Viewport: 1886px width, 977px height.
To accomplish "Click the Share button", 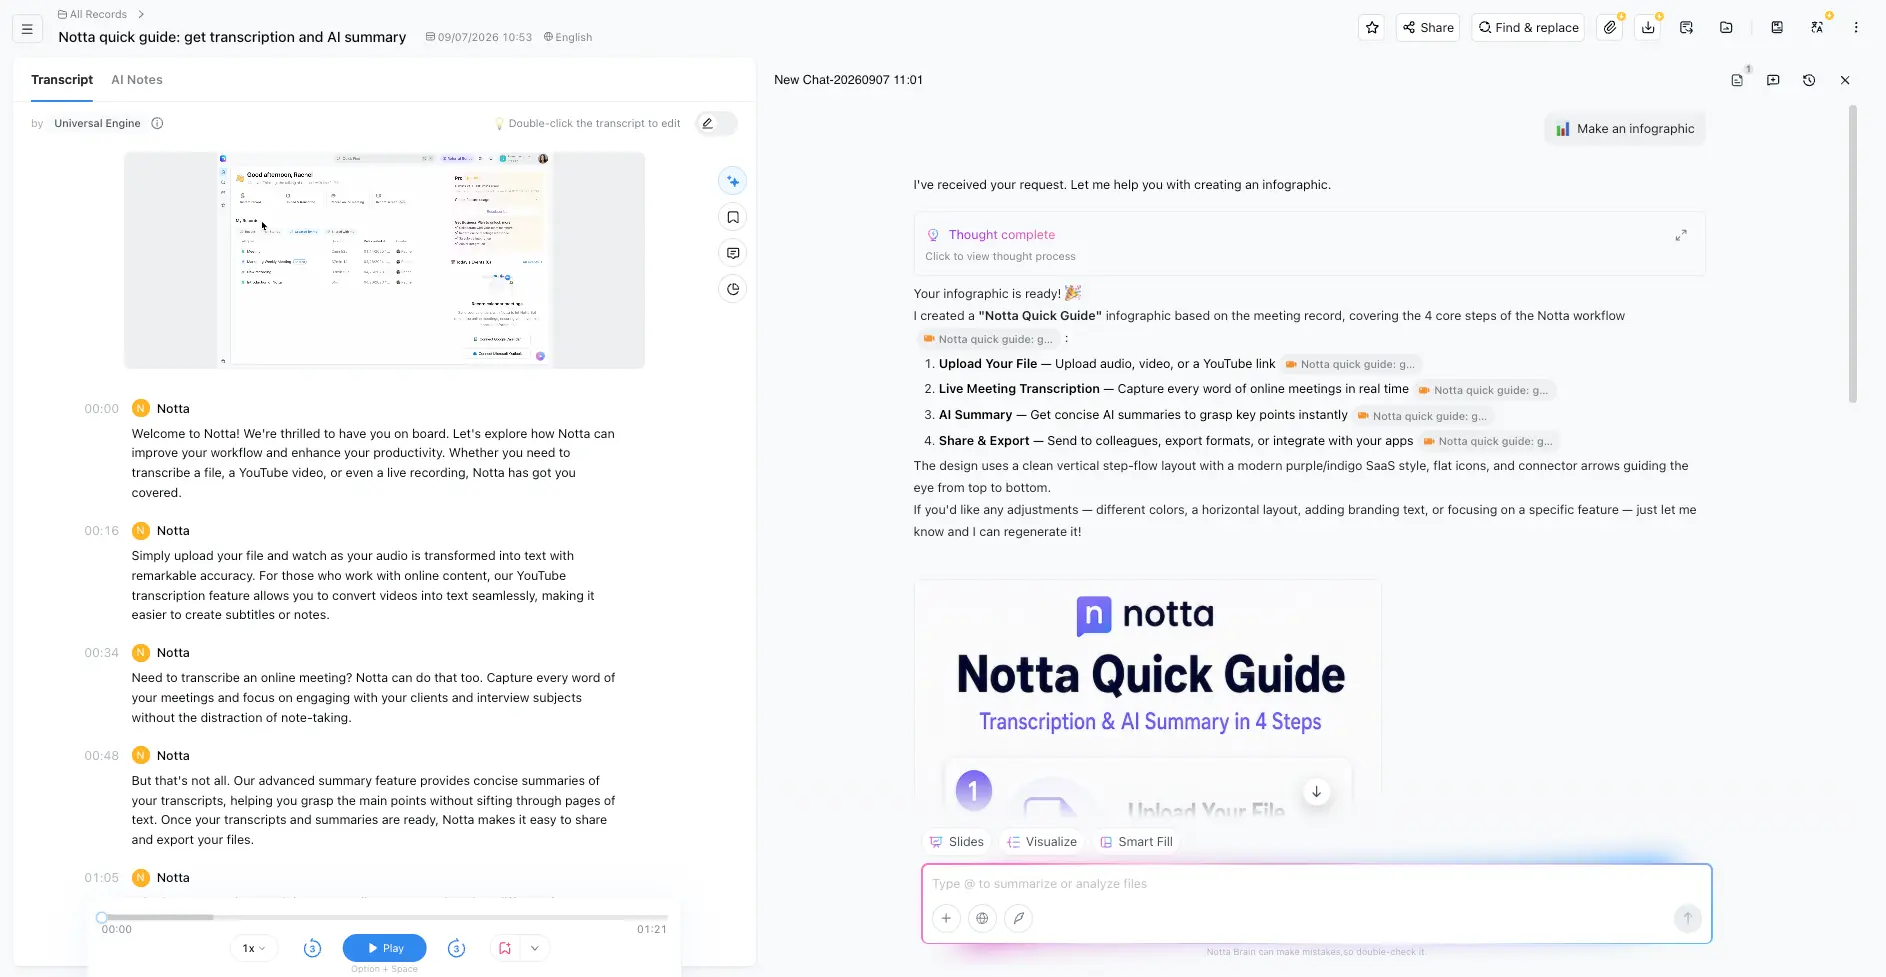I will pos(1428,28).
